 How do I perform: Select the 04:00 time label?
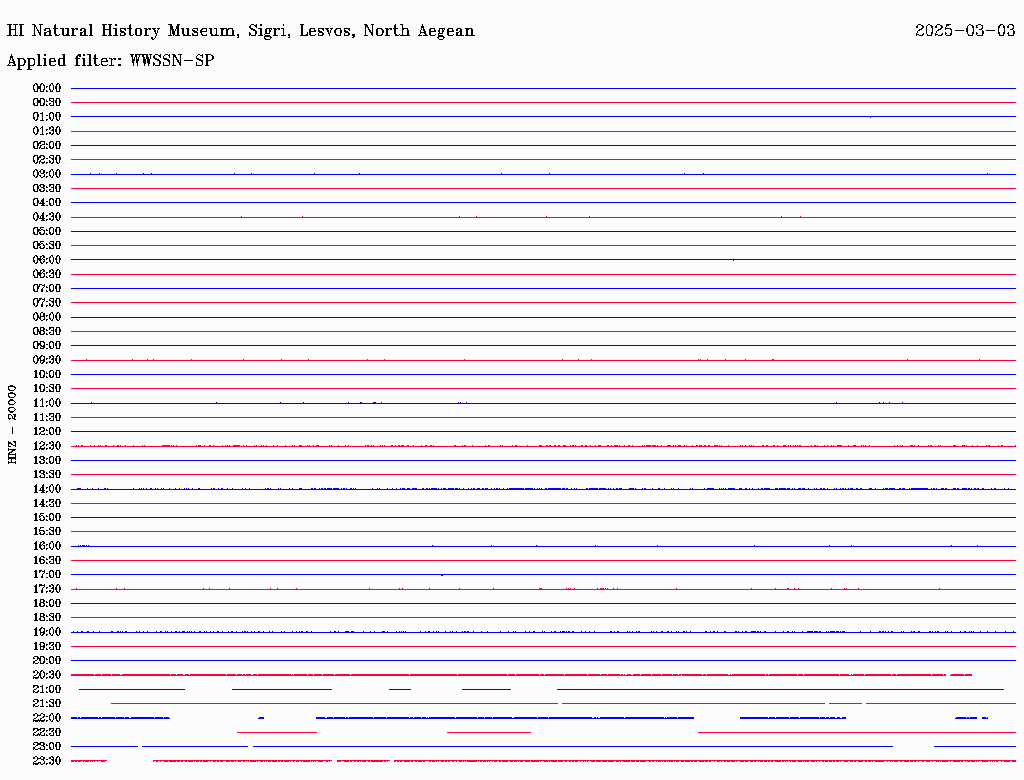[x=47, y=203]
